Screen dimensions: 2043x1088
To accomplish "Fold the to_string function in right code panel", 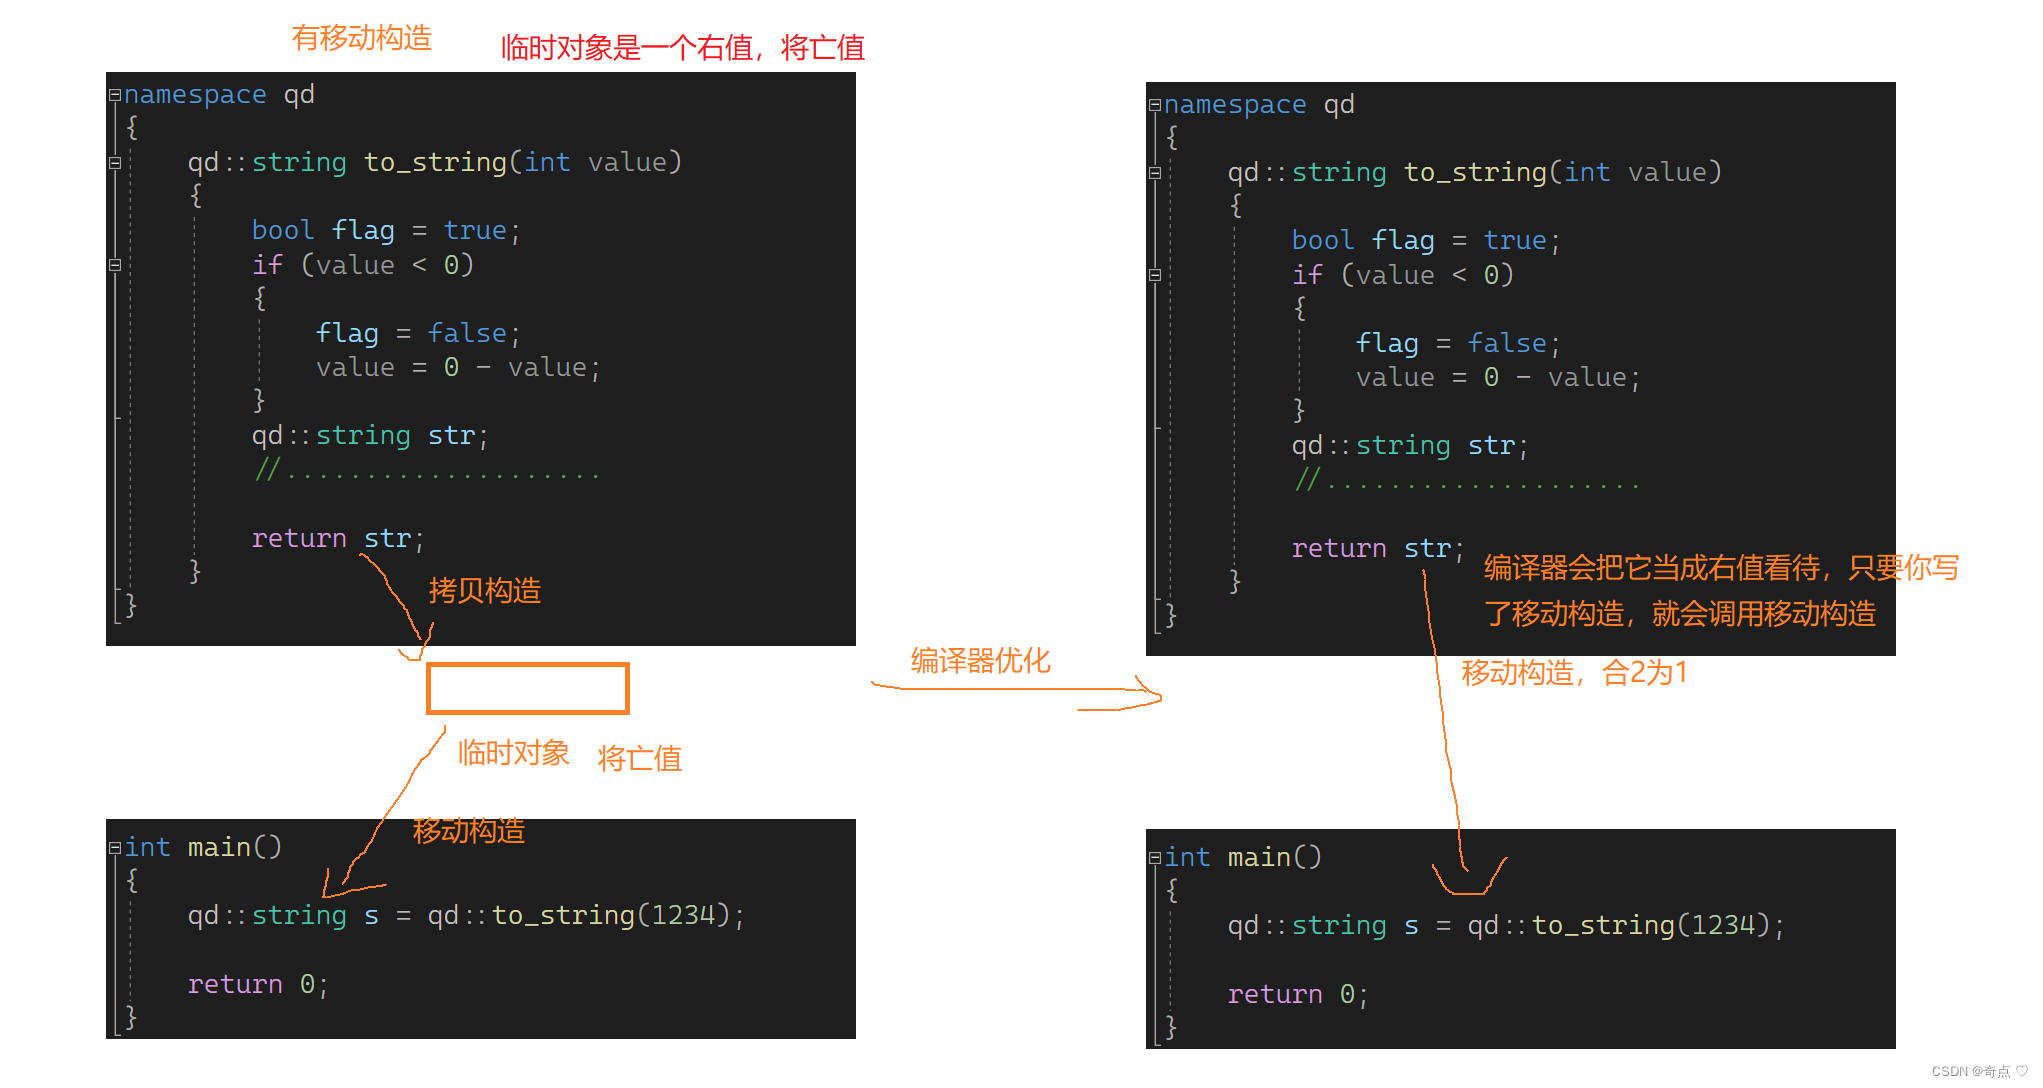I will (x=1154, y=173).
